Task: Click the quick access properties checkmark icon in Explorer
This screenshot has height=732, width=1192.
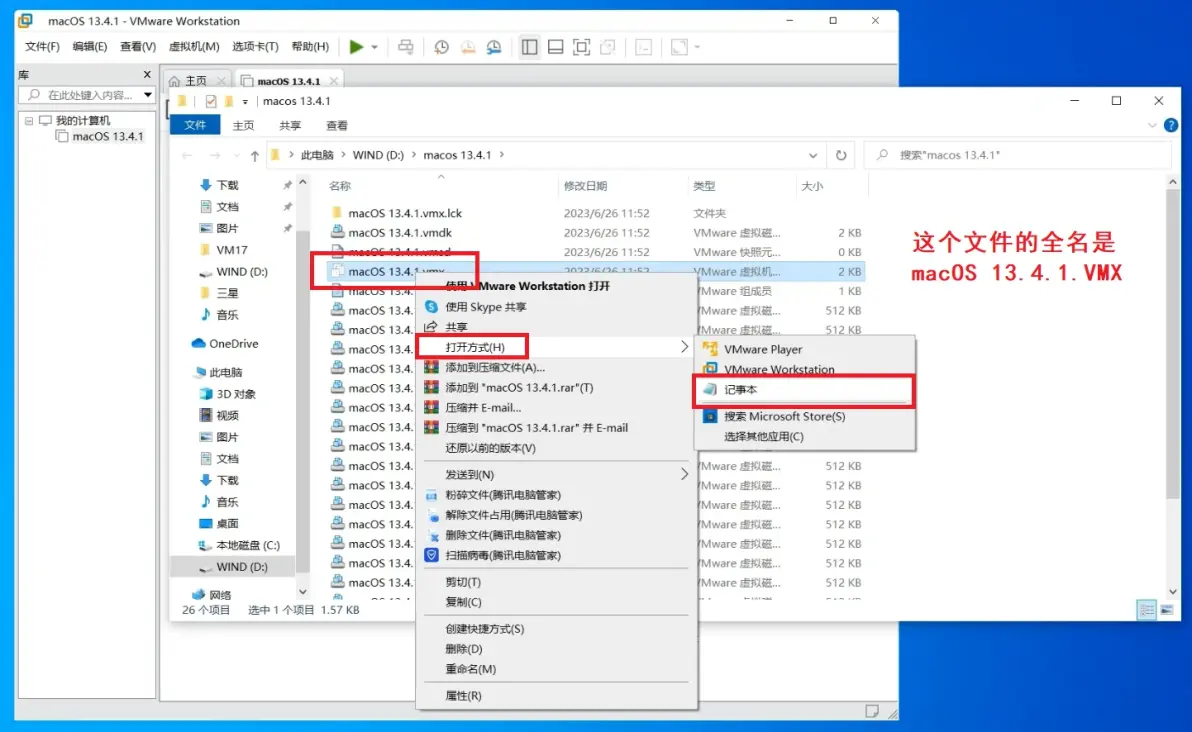Action: [x=211, y=101]
